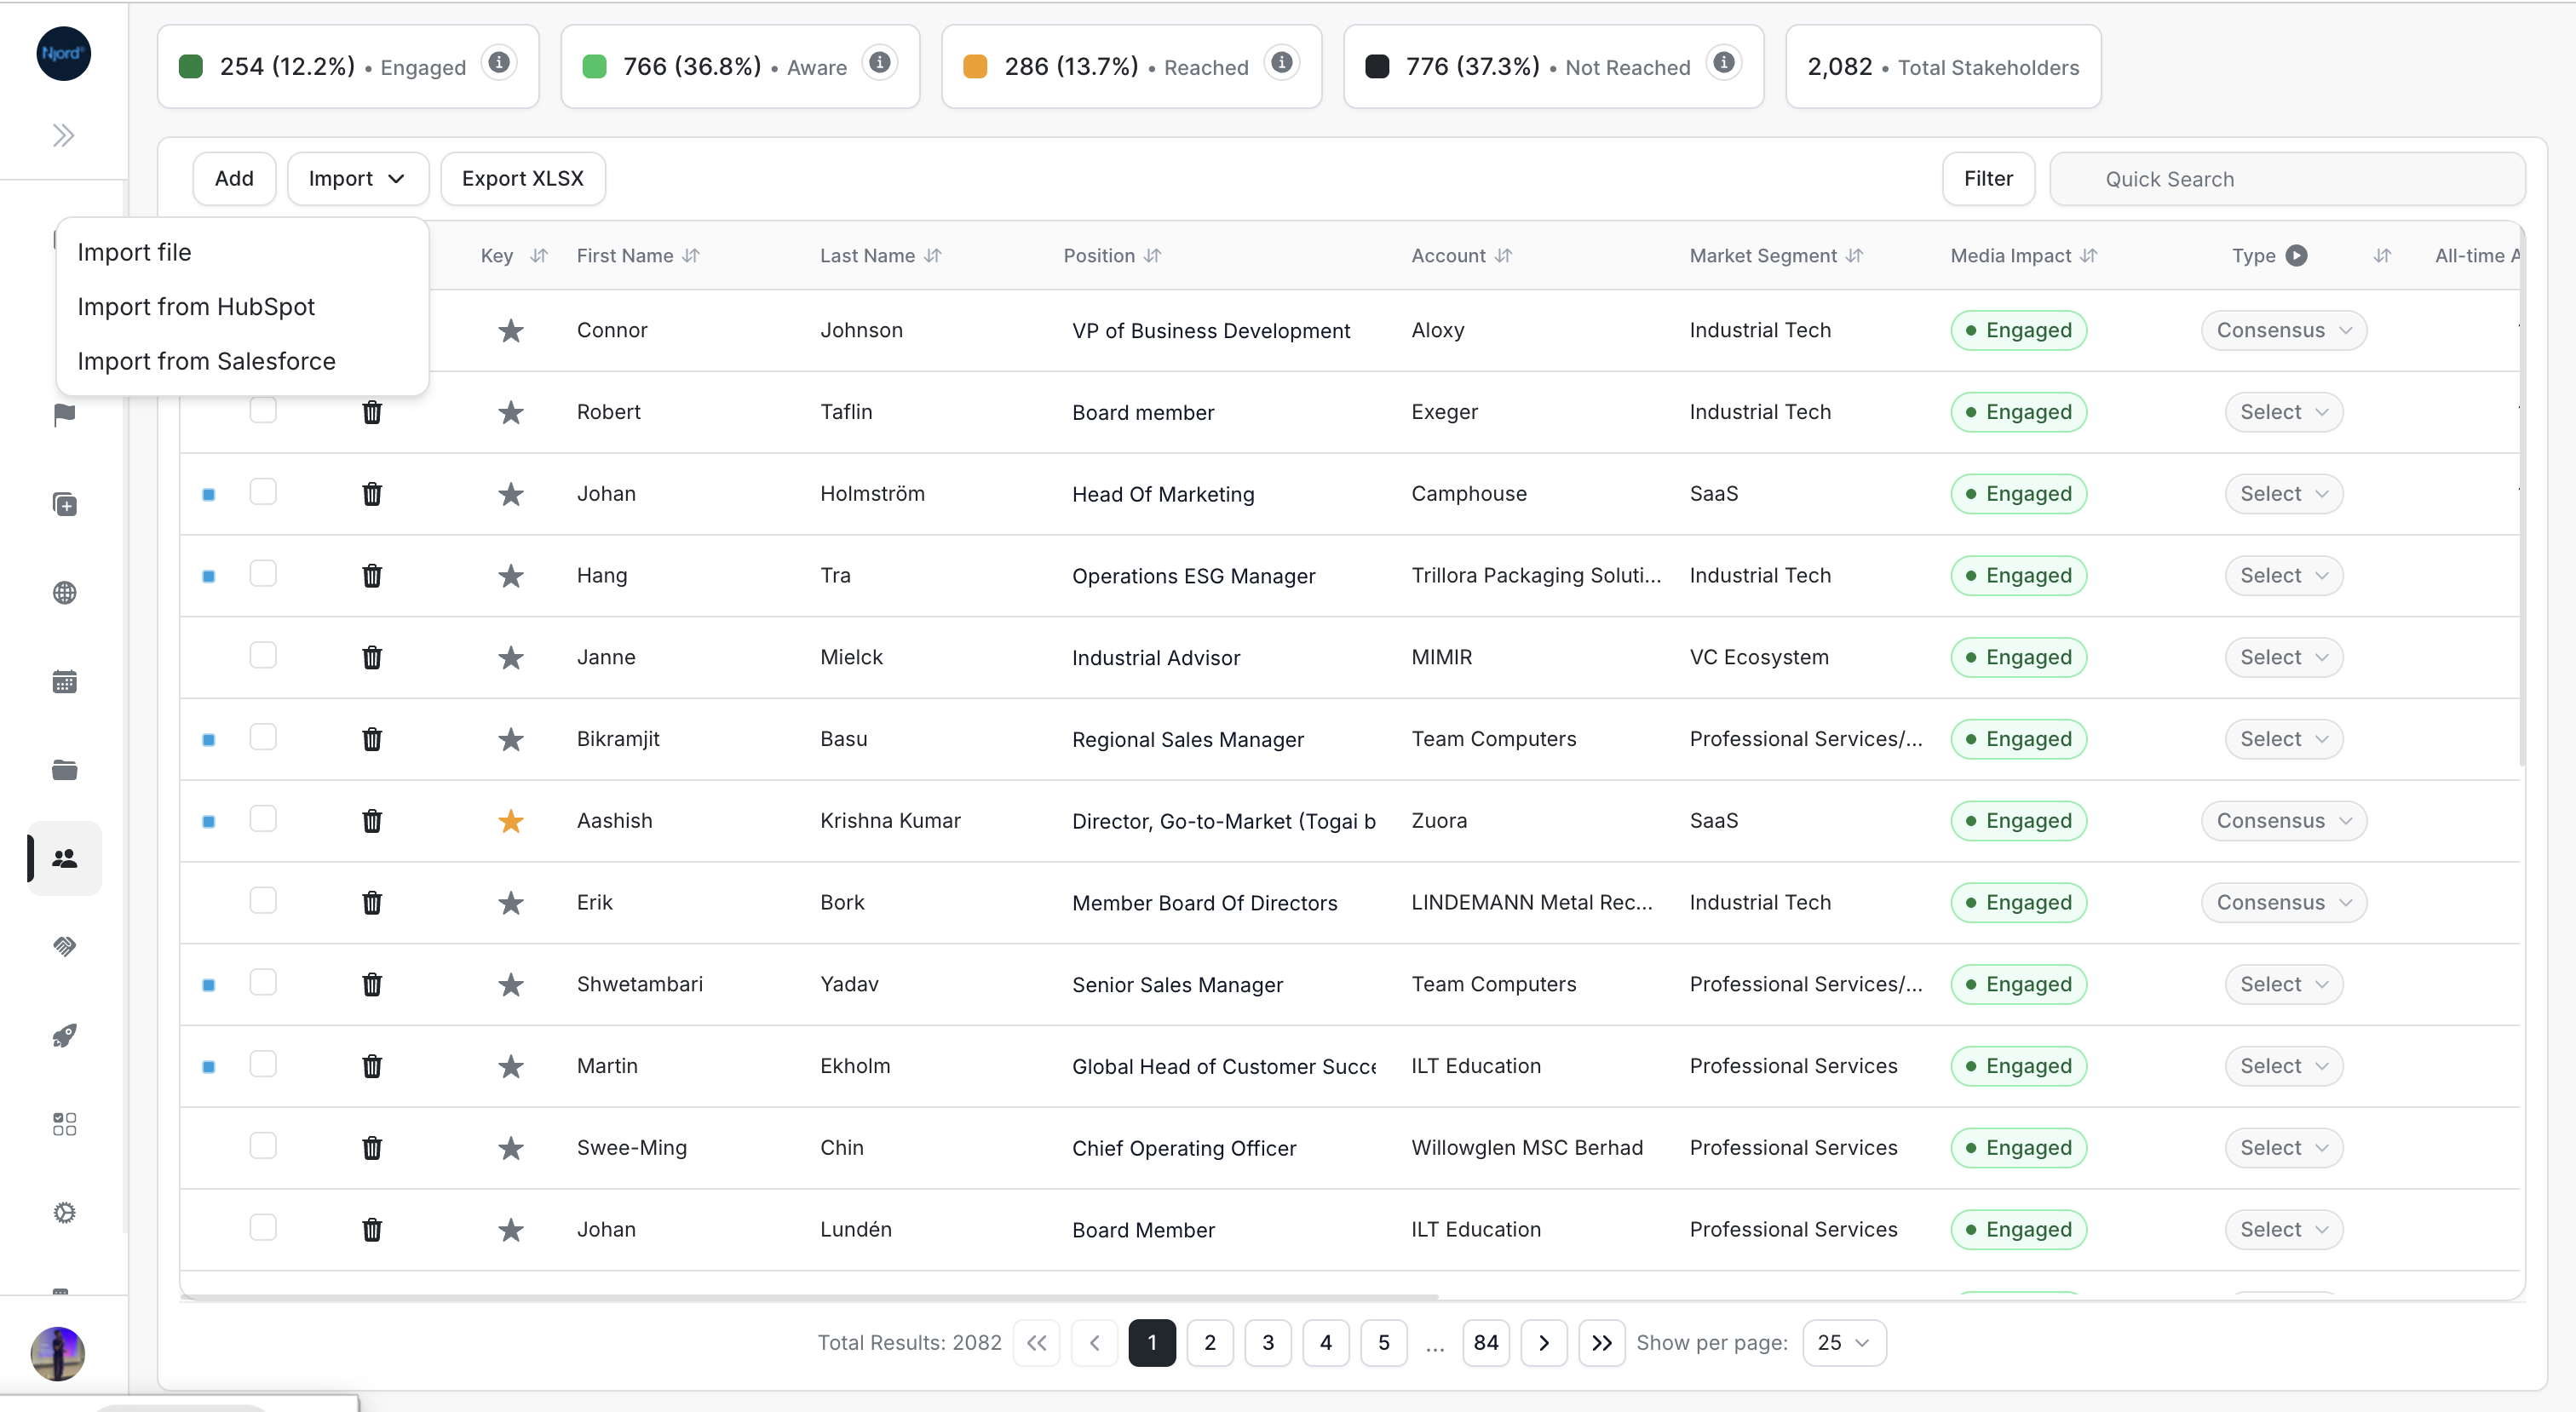Open the Import dropdown button
The image size is (2576, 1412).
(358, 179)
